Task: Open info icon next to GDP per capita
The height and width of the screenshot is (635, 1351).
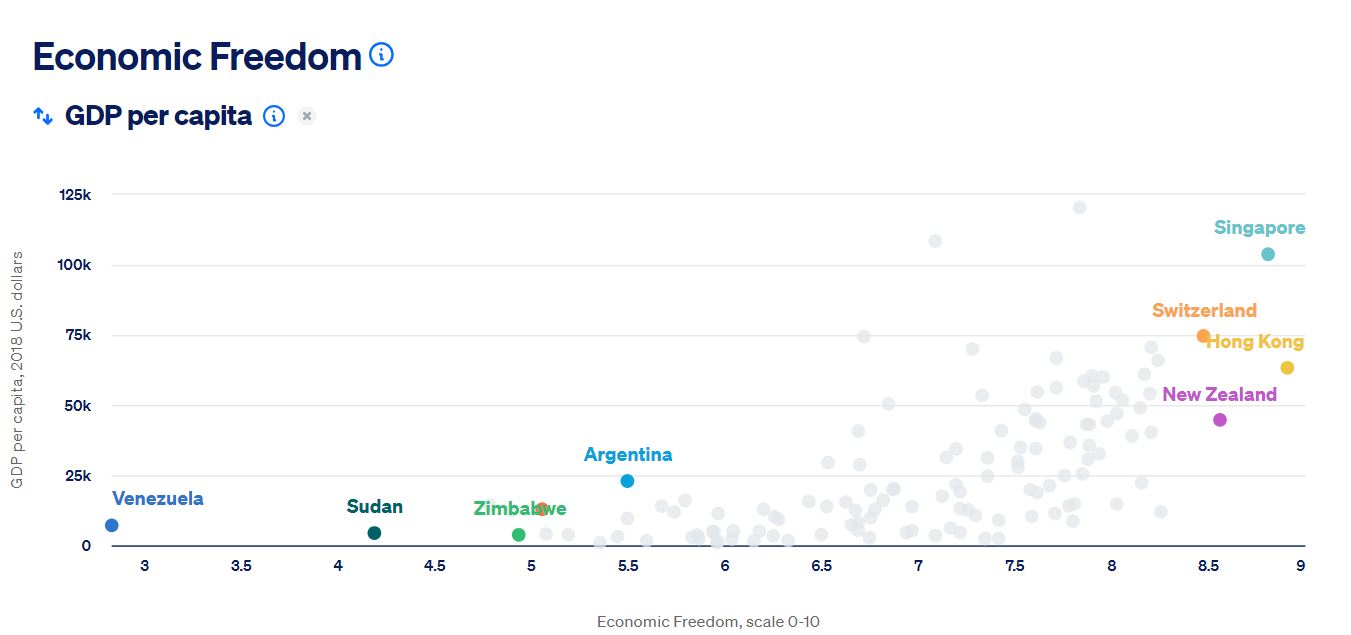Action: pos(274,116)
